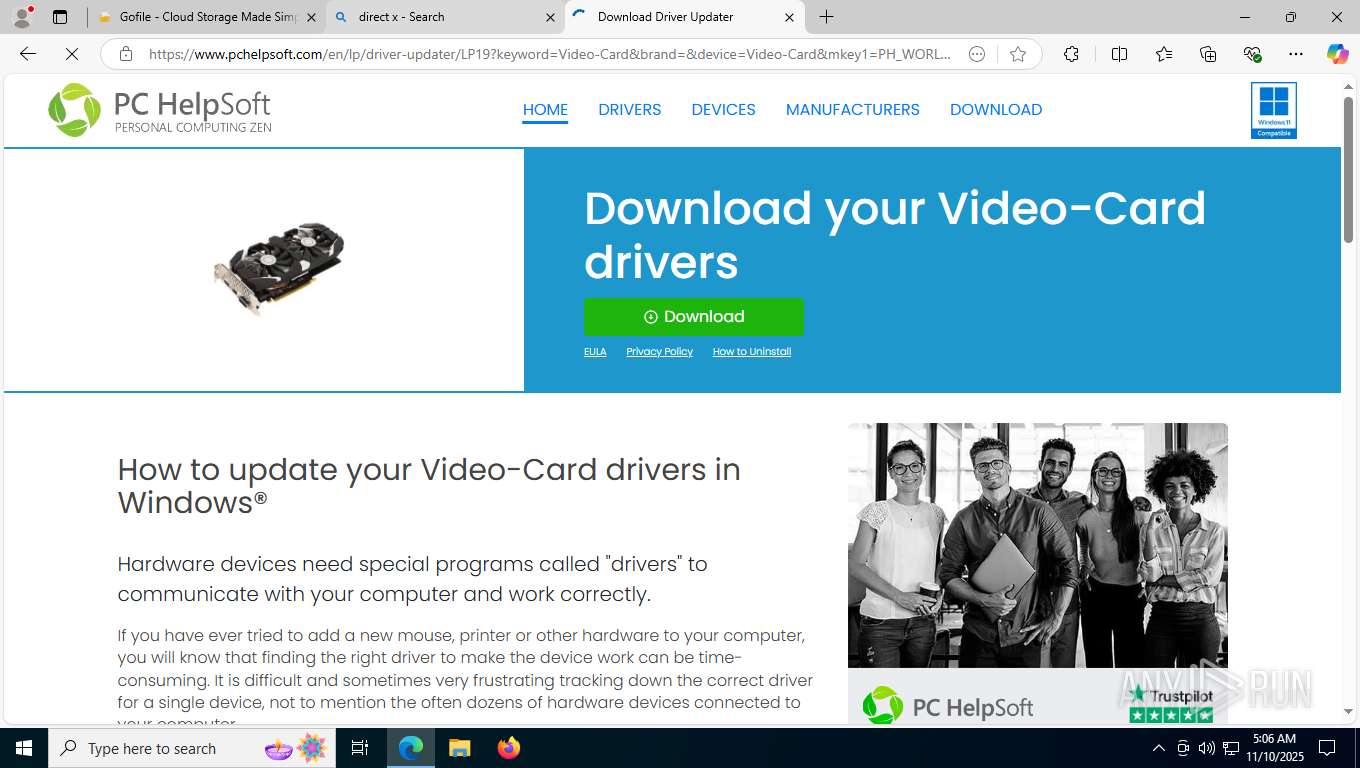Click the team photo image

click(x=1037, y=545)
